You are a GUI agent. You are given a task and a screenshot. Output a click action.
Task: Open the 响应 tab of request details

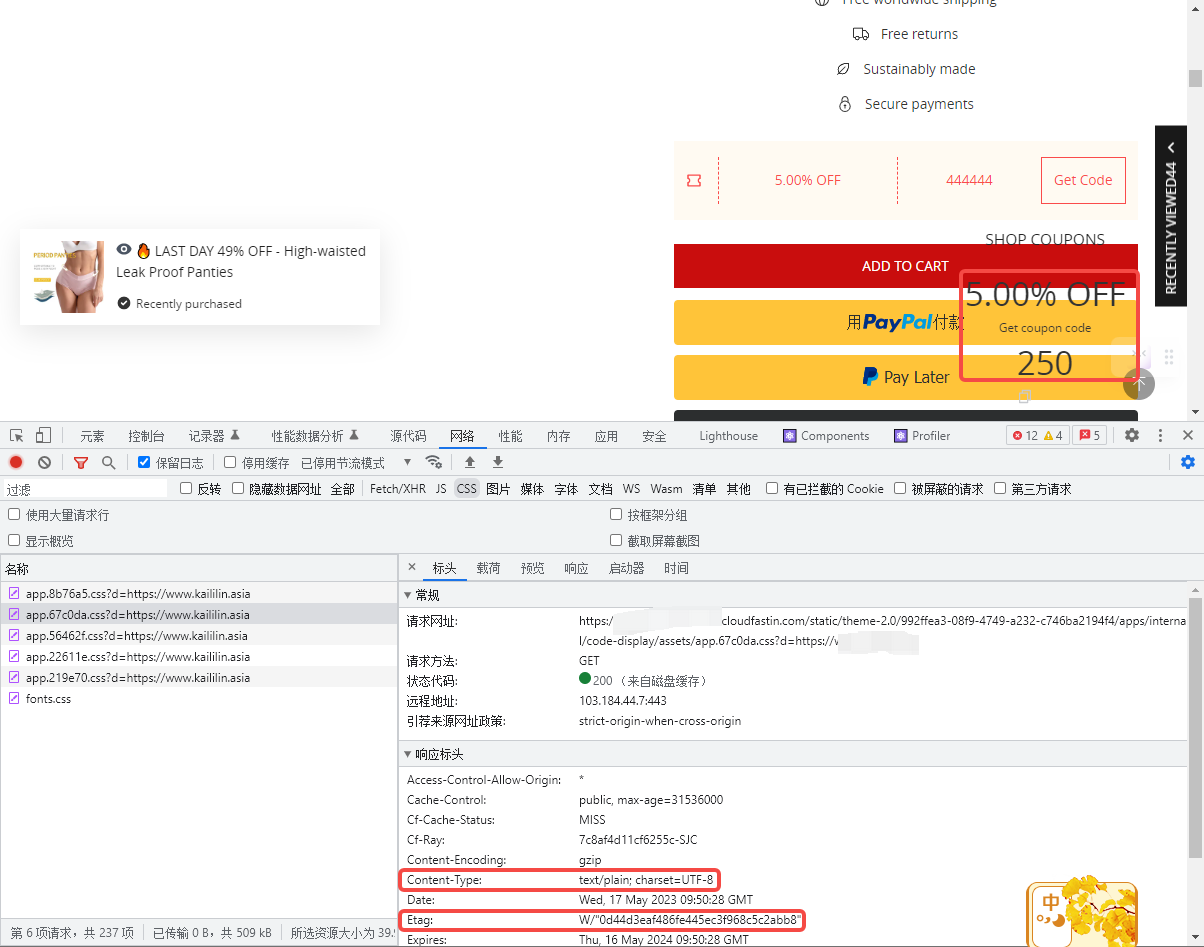tap(576, 568)
